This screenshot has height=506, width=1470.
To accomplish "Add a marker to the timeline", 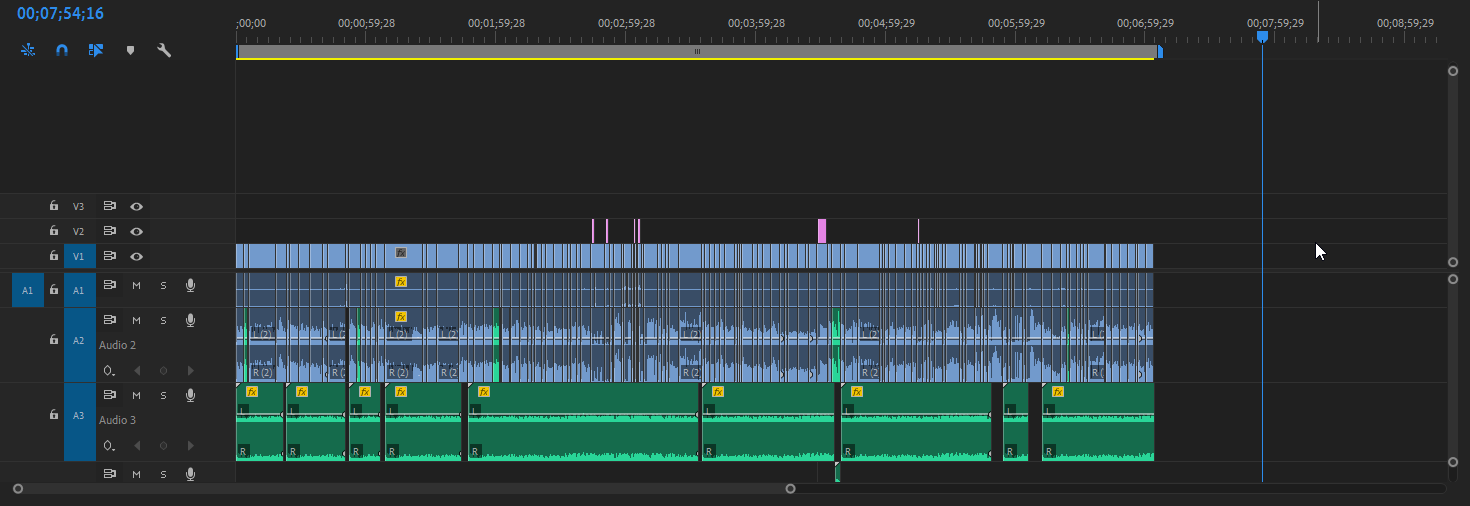I will [x=130, y=50].
